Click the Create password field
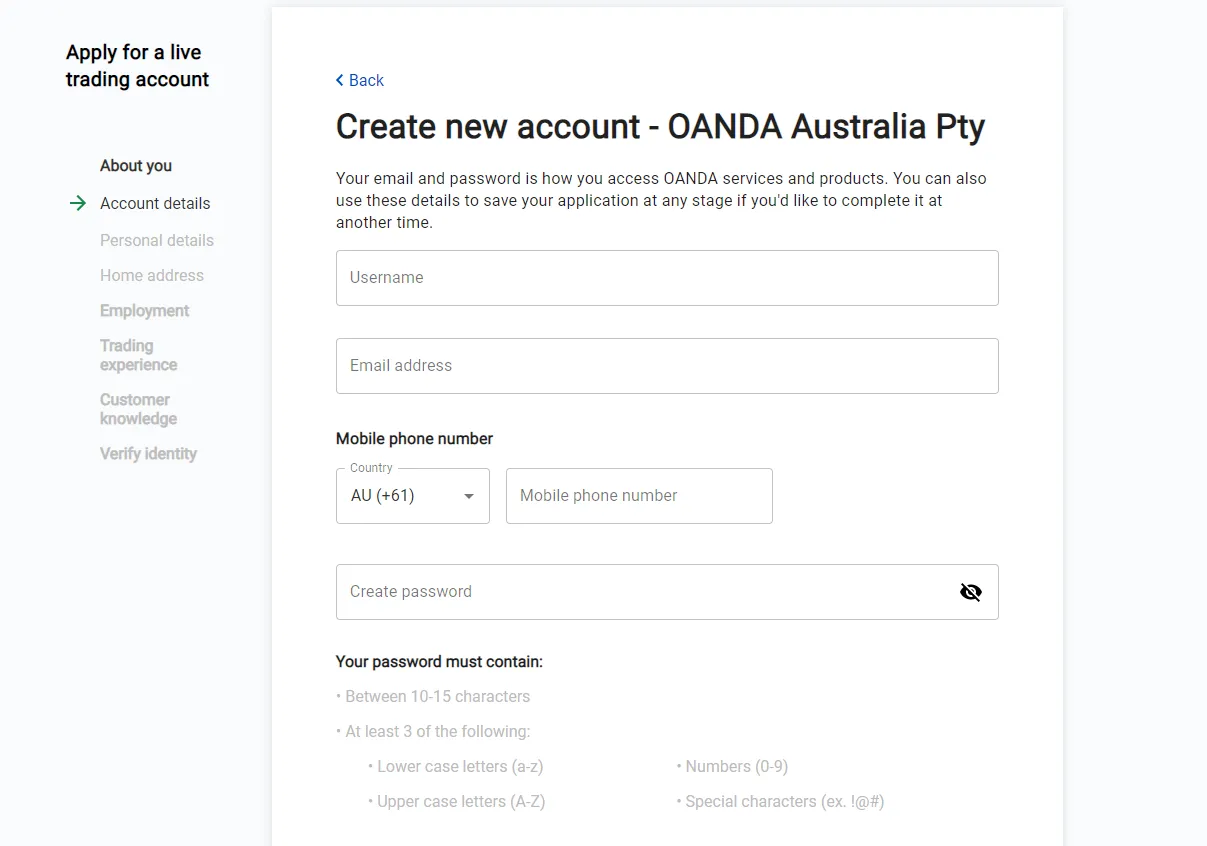Image resolution: width=1207 pixels, height=846 pixels. tap(667, 592)
